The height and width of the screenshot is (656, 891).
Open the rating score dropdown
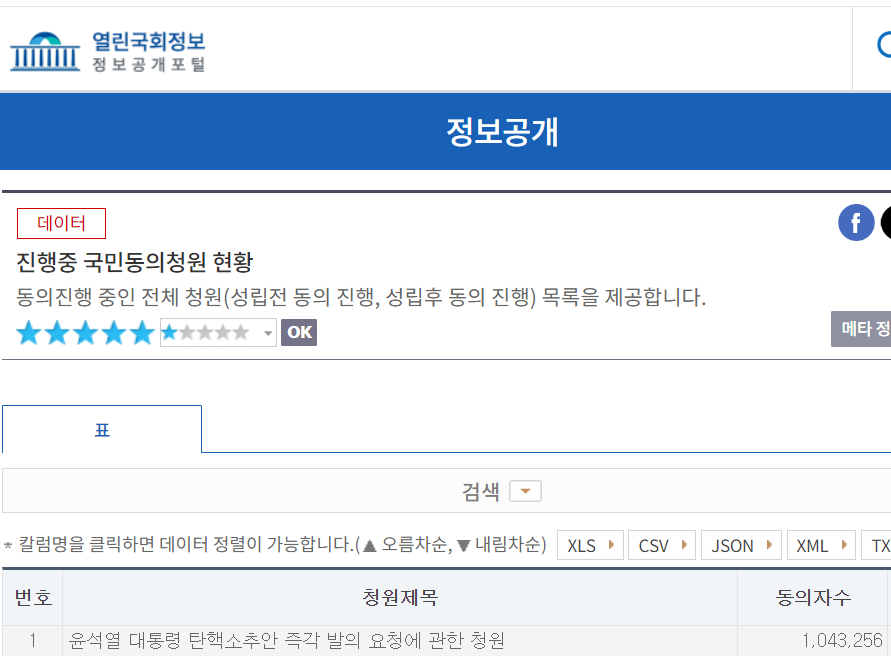pyautogui.click(x=266, y=332)
